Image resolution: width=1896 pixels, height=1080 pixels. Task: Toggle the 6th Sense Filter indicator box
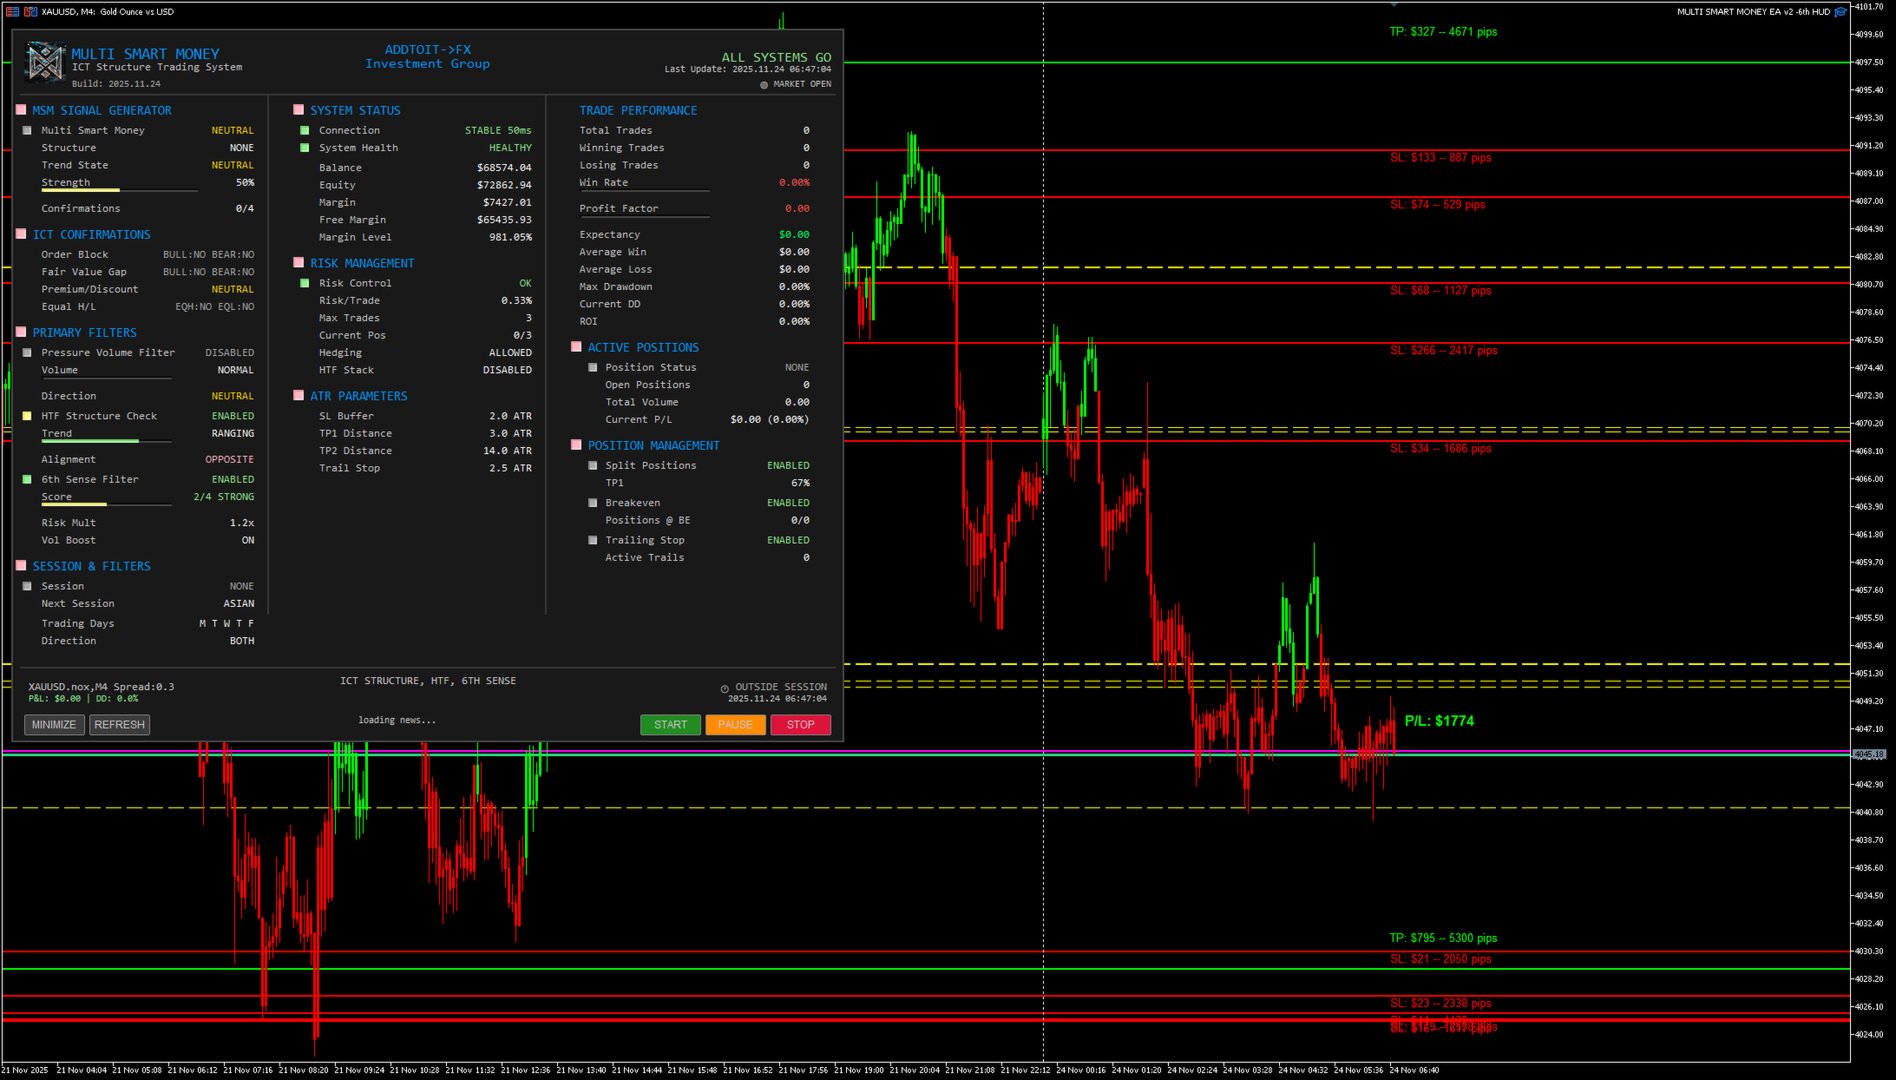click(x=27, y=480)
